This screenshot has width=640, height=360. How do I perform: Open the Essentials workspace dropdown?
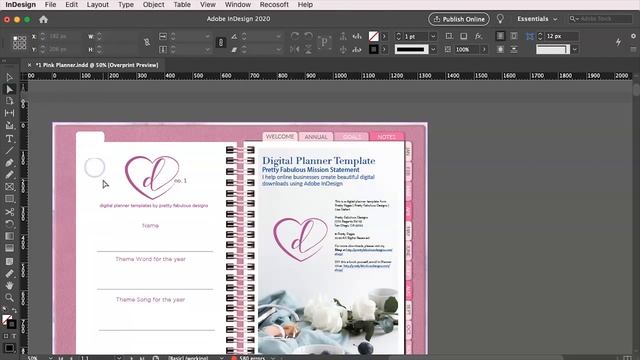coord(537,19)
